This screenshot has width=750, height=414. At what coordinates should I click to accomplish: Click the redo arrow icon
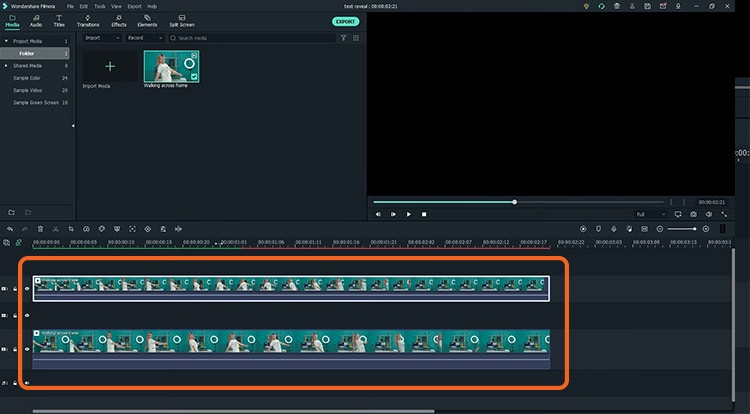click(25, 229)
